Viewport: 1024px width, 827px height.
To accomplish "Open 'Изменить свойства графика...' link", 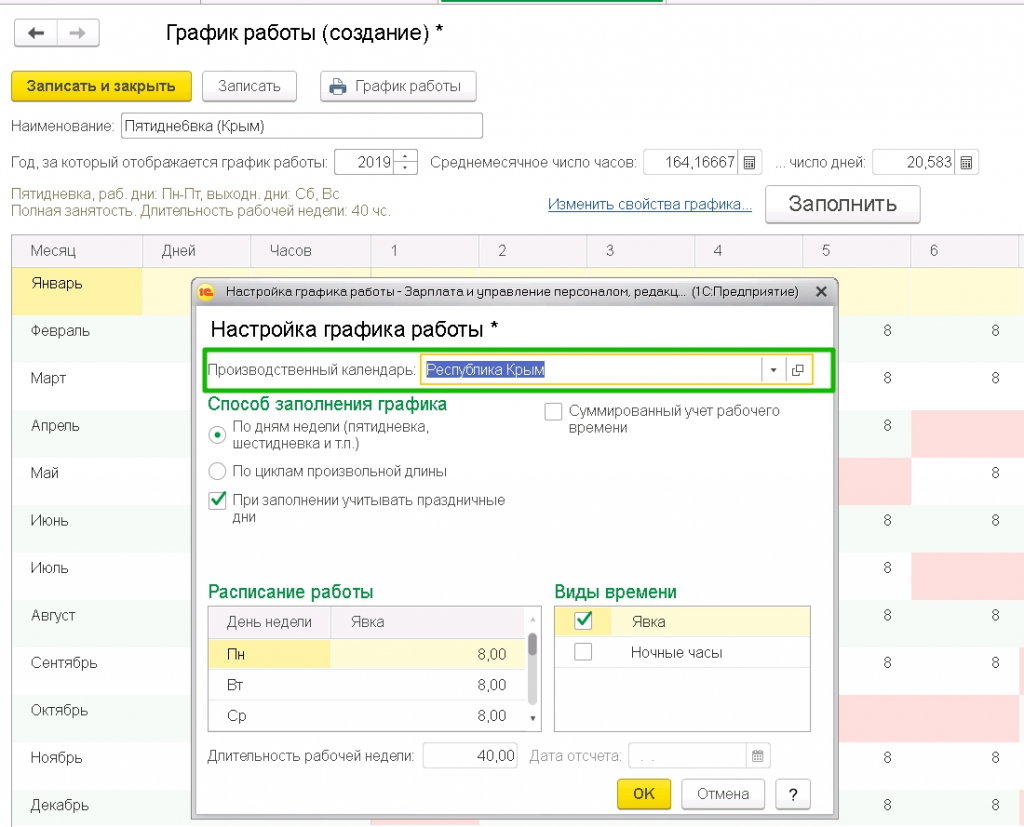I will pos(650,204).
